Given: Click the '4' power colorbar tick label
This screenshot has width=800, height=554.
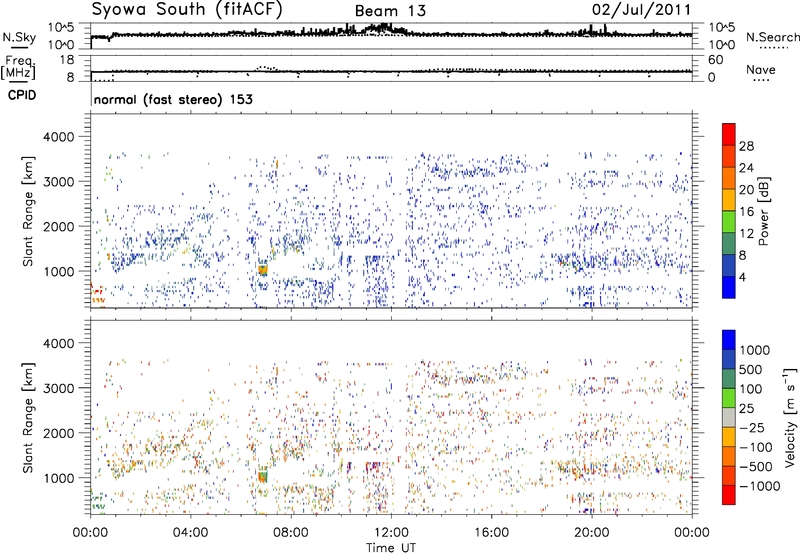Looking at the screenshot, I should [x=742, y=277].
